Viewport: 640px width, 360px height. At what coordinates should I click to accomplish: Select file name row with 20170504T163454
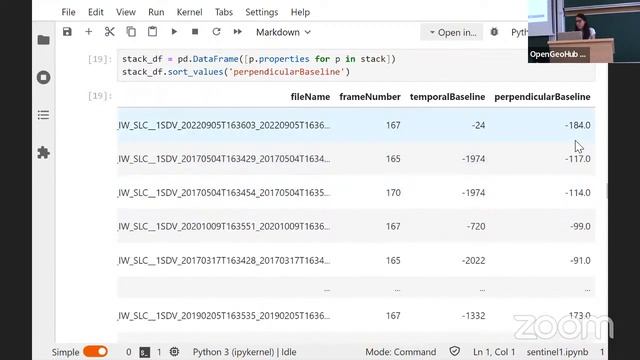pyautogui.click(x=224, y=193)
